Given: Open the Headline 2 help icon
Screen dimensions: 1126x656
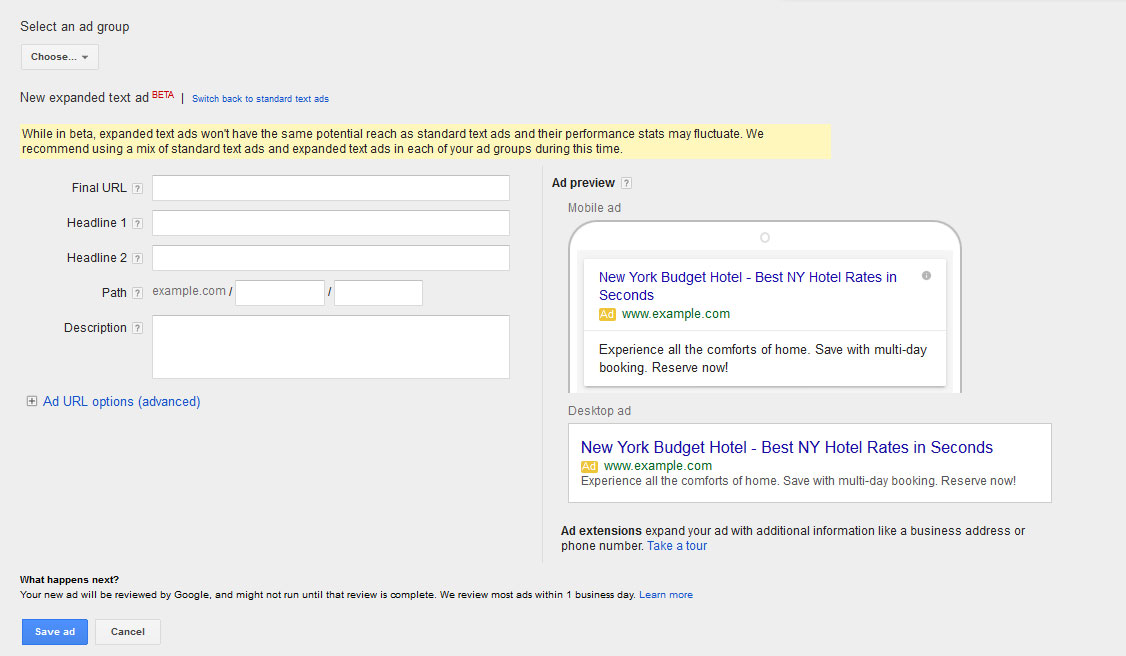Looking at the screenshot, I should point(137,258).
